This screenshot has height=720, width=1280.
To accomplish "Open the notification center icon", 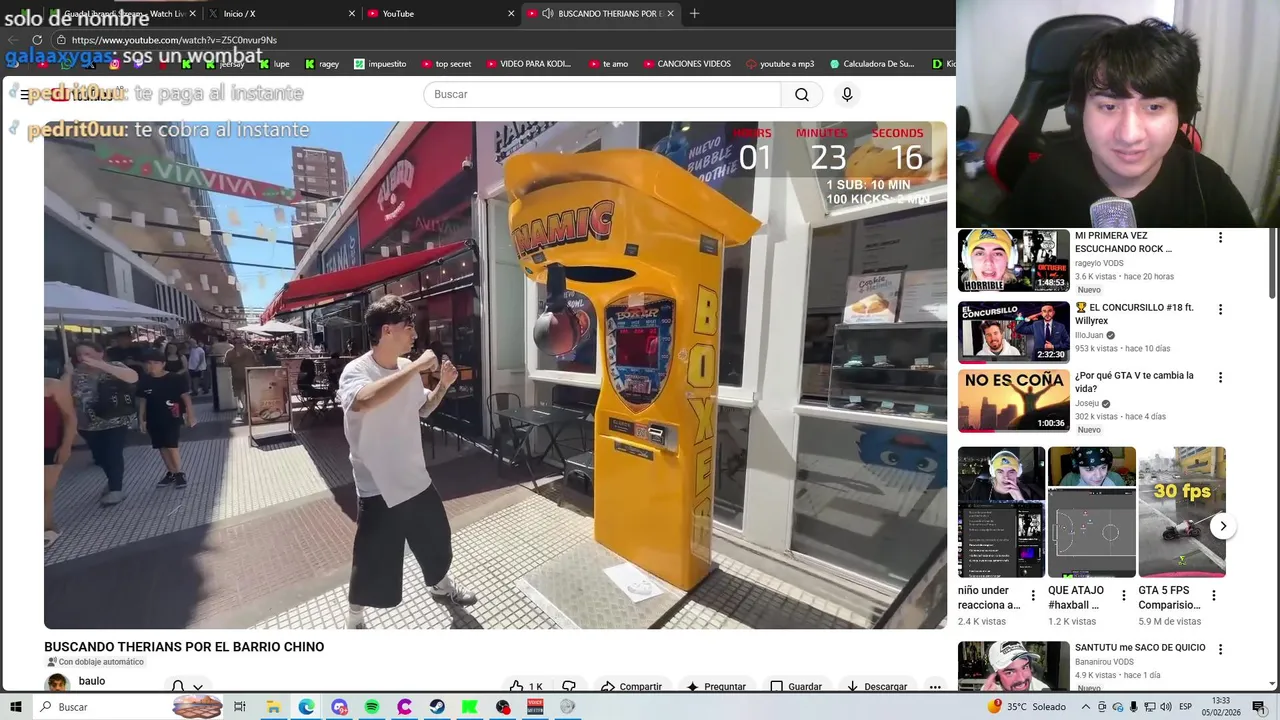I will pyautogui.click(x=1259, y=707).
